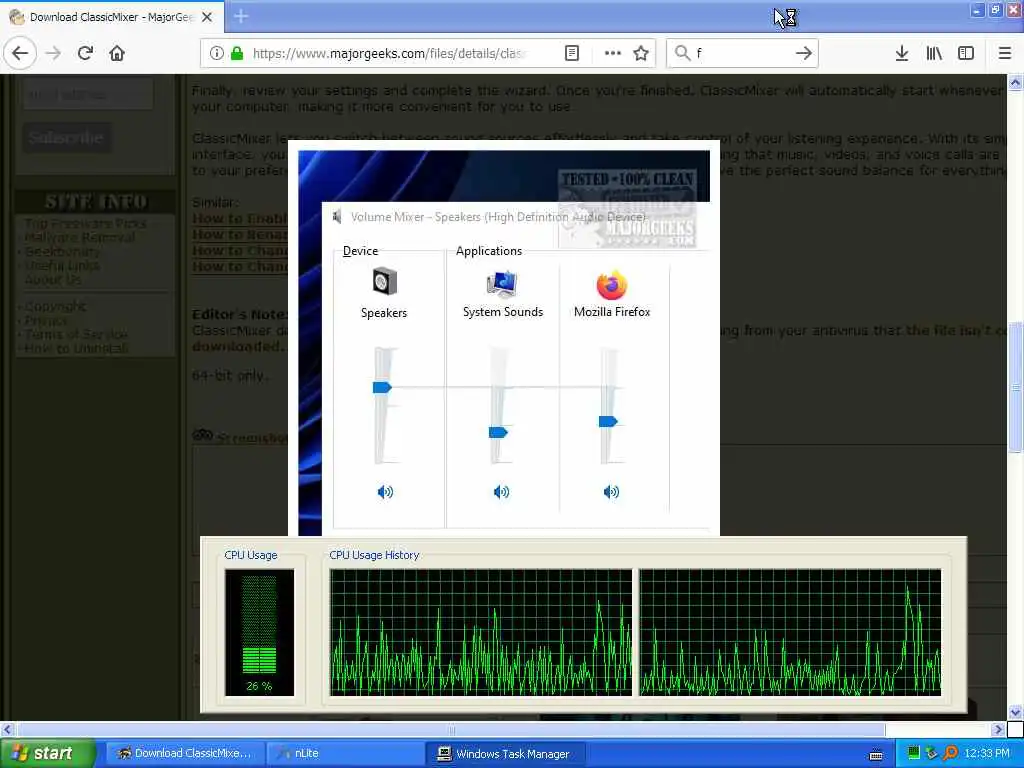The width and height of the screenshot is (1024, 768).
Task: Open the Library bookshelf icon
Action: click(934, 53)
